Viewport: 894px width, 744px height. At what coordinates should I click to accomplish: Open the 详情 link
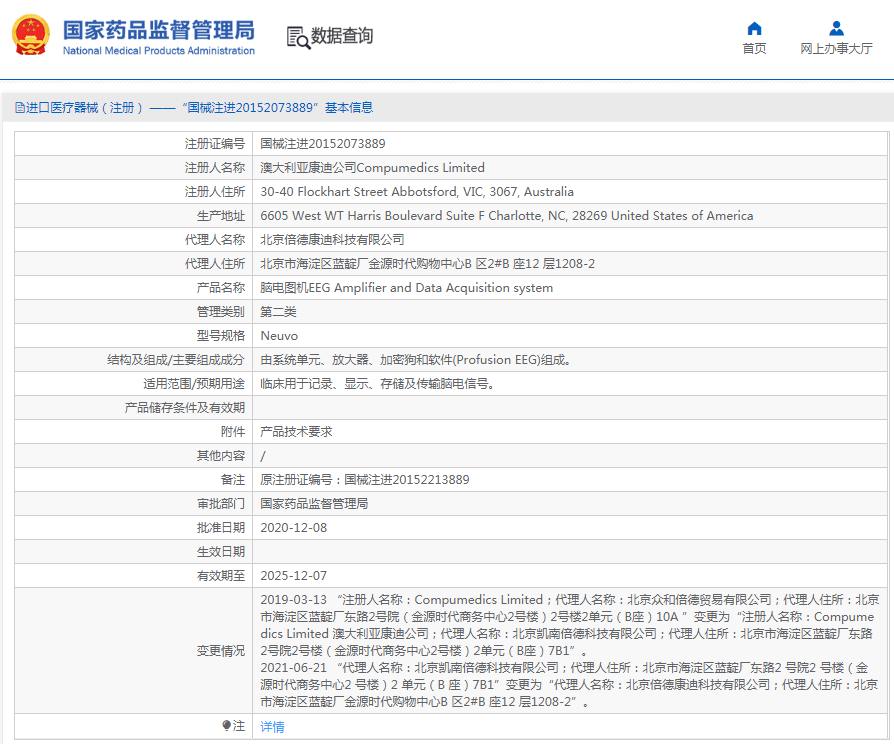tap(272, 727)
